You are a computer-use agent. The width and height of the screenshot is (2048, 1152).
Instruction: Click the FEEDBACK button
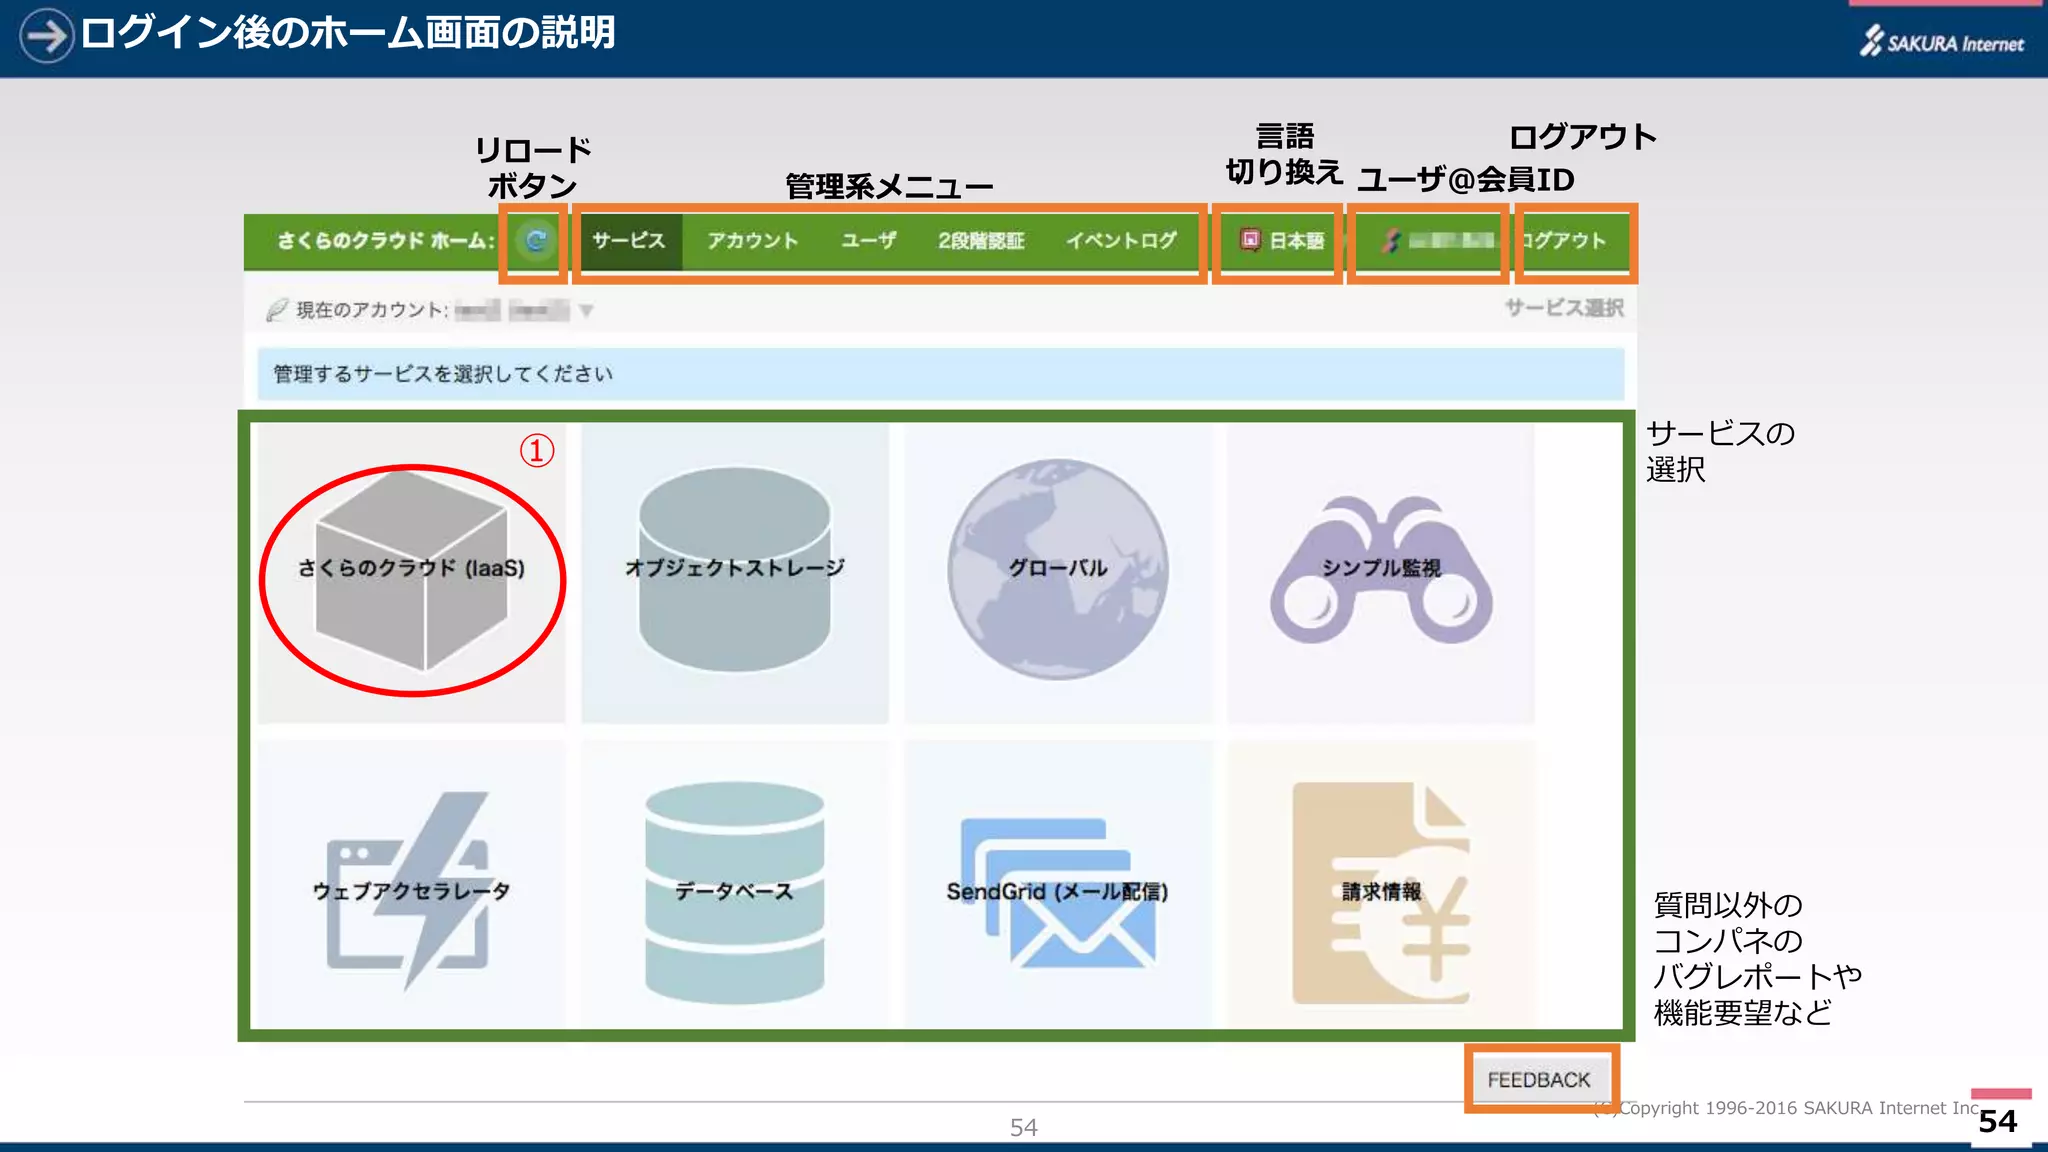click(1539, 1080)
